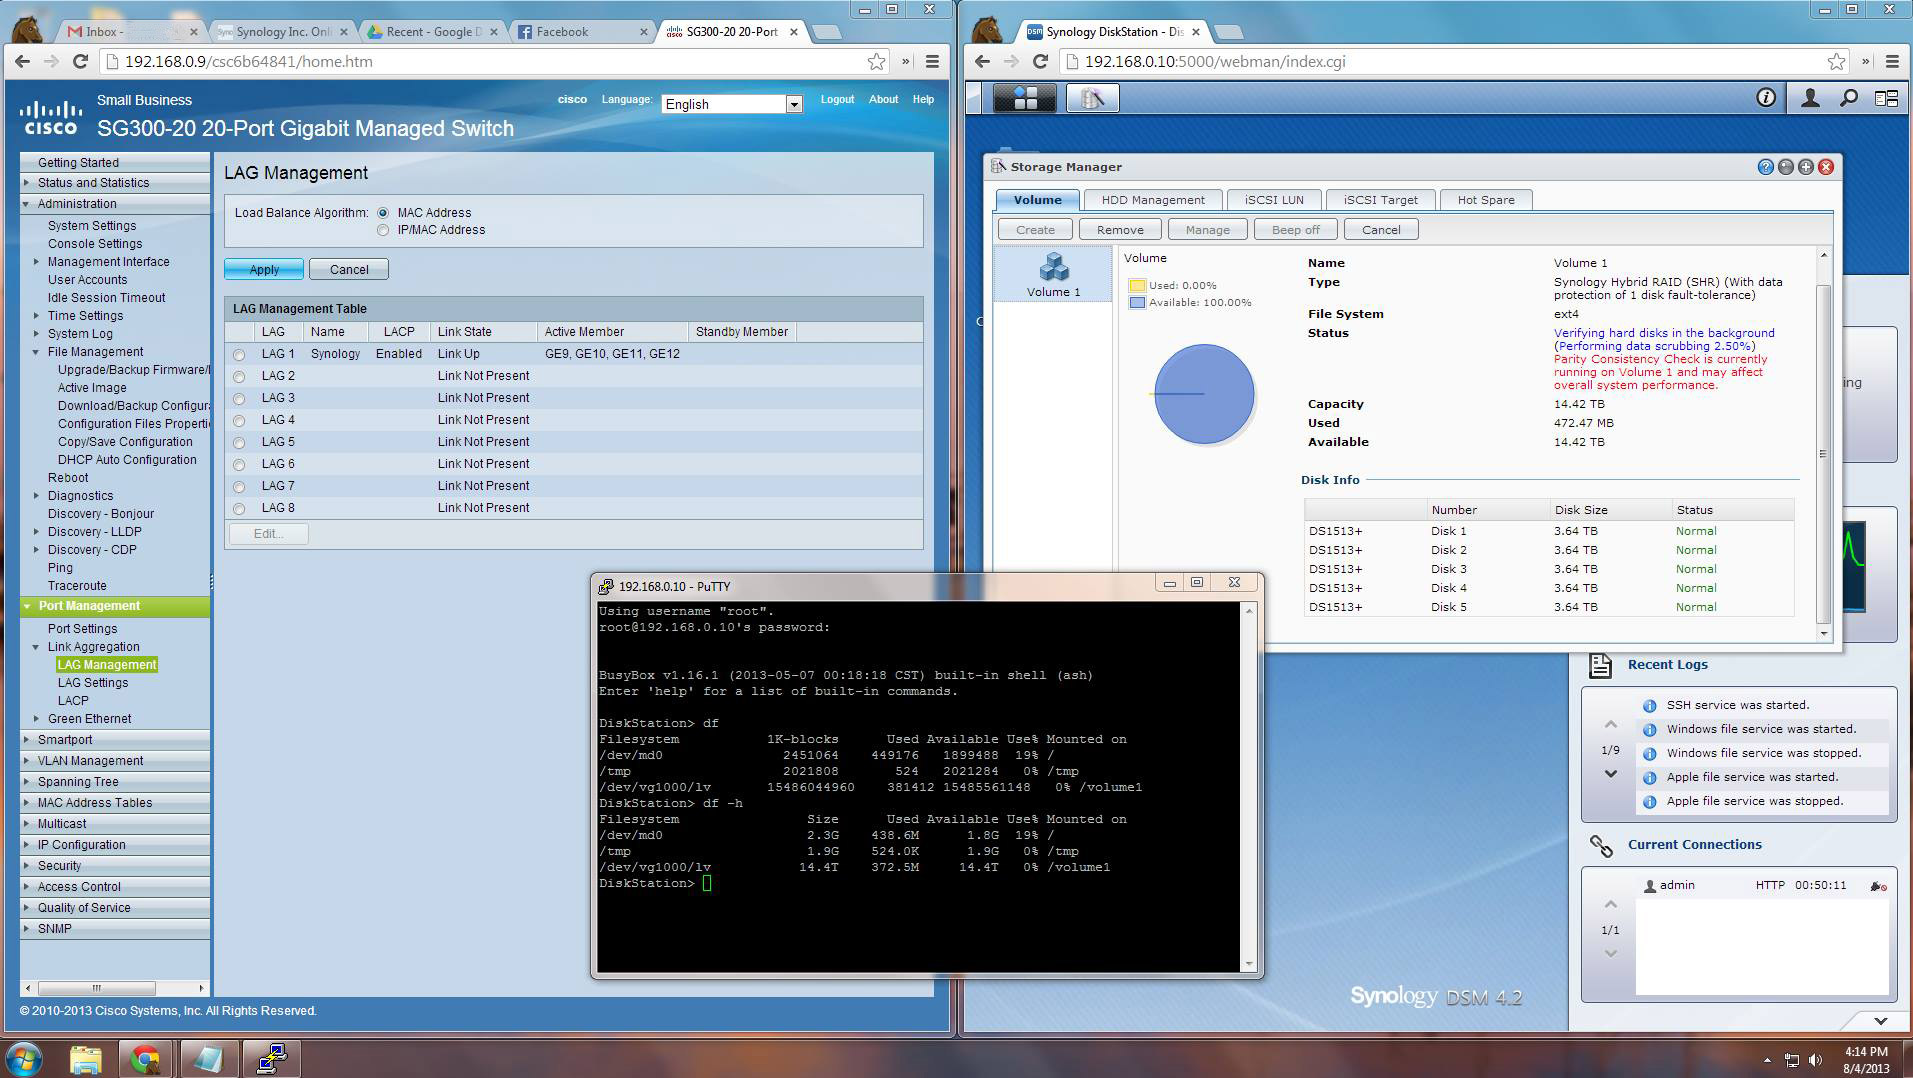
Task: Switch to the HDD Management tab
Action: [1153, 200]
